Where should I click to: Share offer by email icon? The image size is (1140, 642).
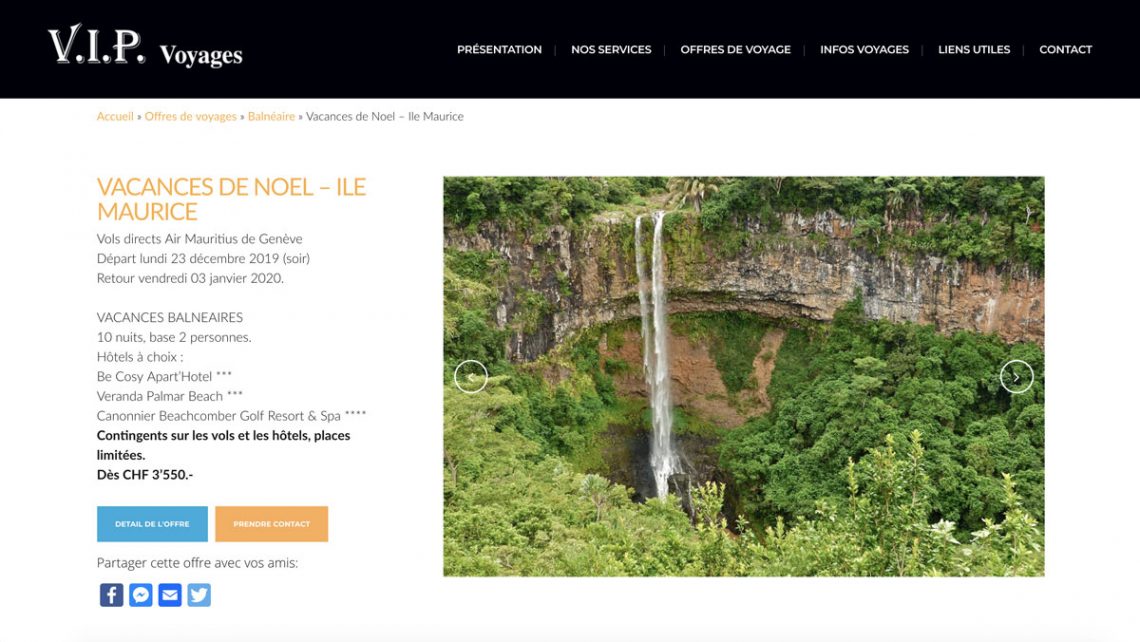[x=169, y=595]
